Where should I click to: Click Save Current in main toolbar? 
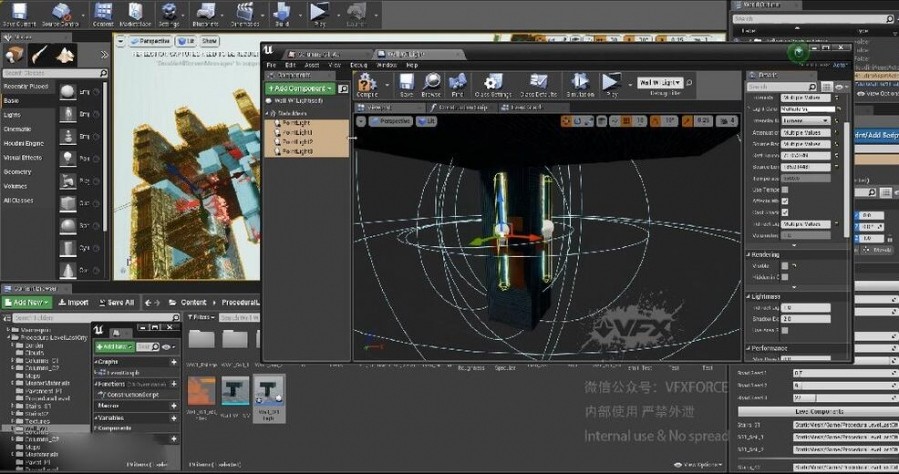point(19,14)
